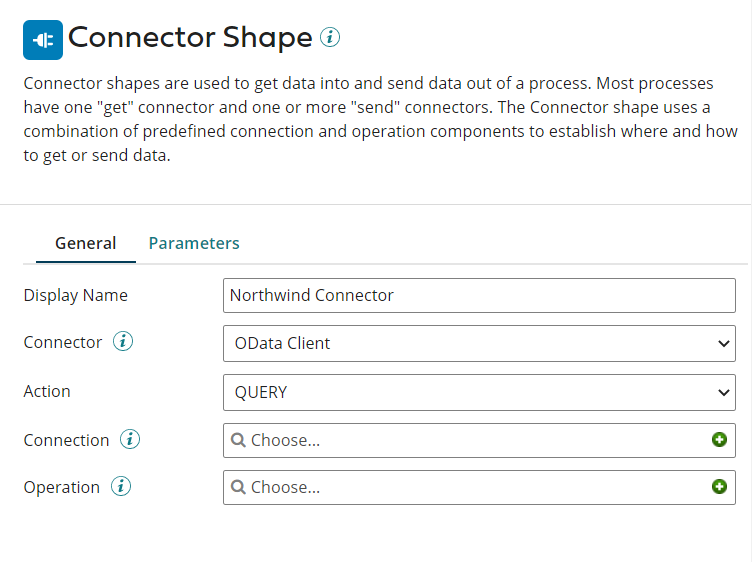Viewport: 752px width, 562px height.
Task: Expand the Action dropdown set to QUERY
Action: pyautogui.click(x=479, y=392)
